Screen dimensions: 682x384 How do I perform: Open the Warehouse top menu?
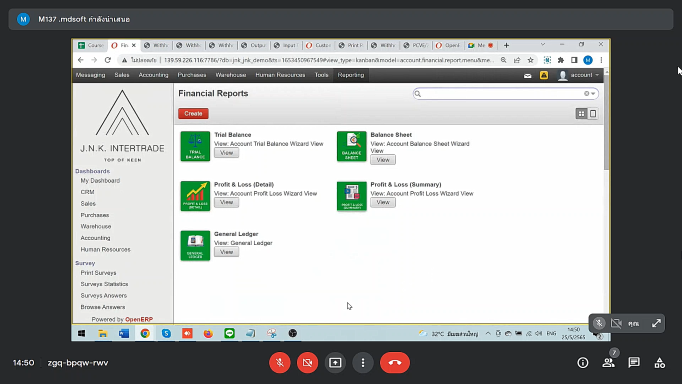[x=231, y=75]
